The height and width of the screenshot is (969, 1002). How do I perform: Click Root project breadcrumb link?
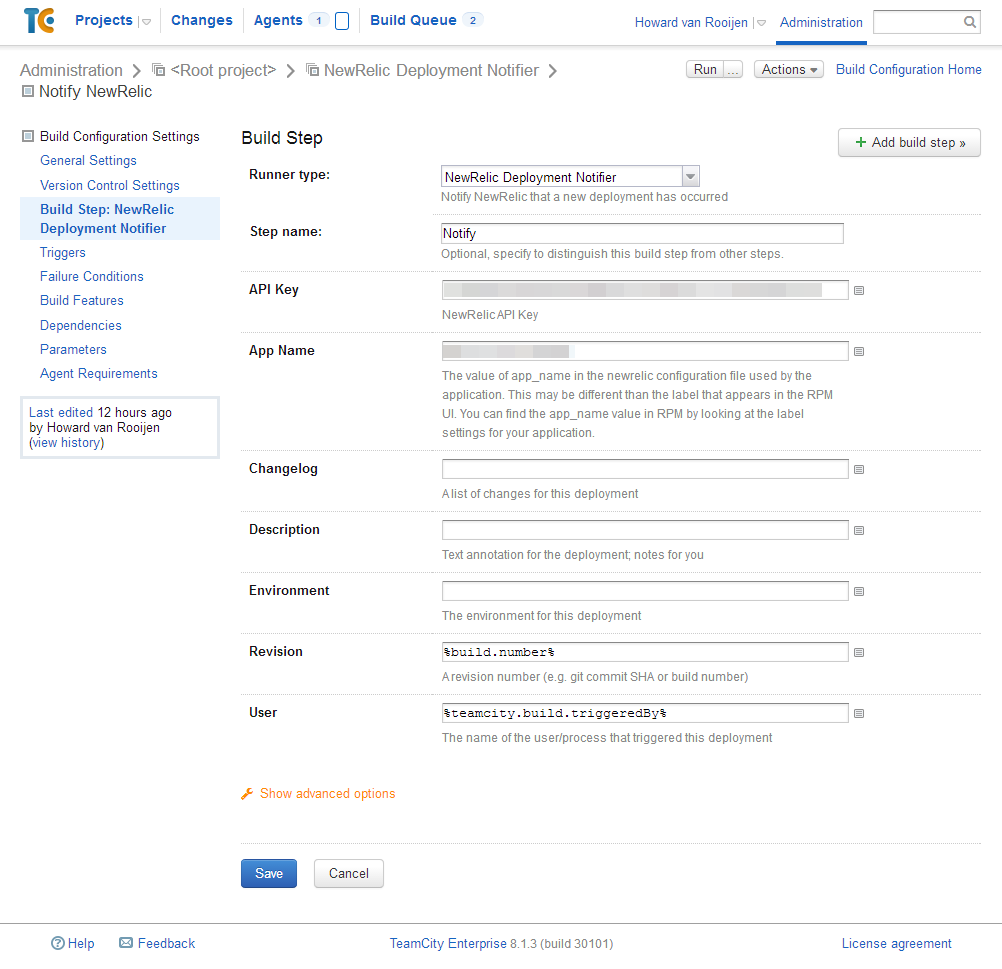pyautogui.click(x=223, y=70)
